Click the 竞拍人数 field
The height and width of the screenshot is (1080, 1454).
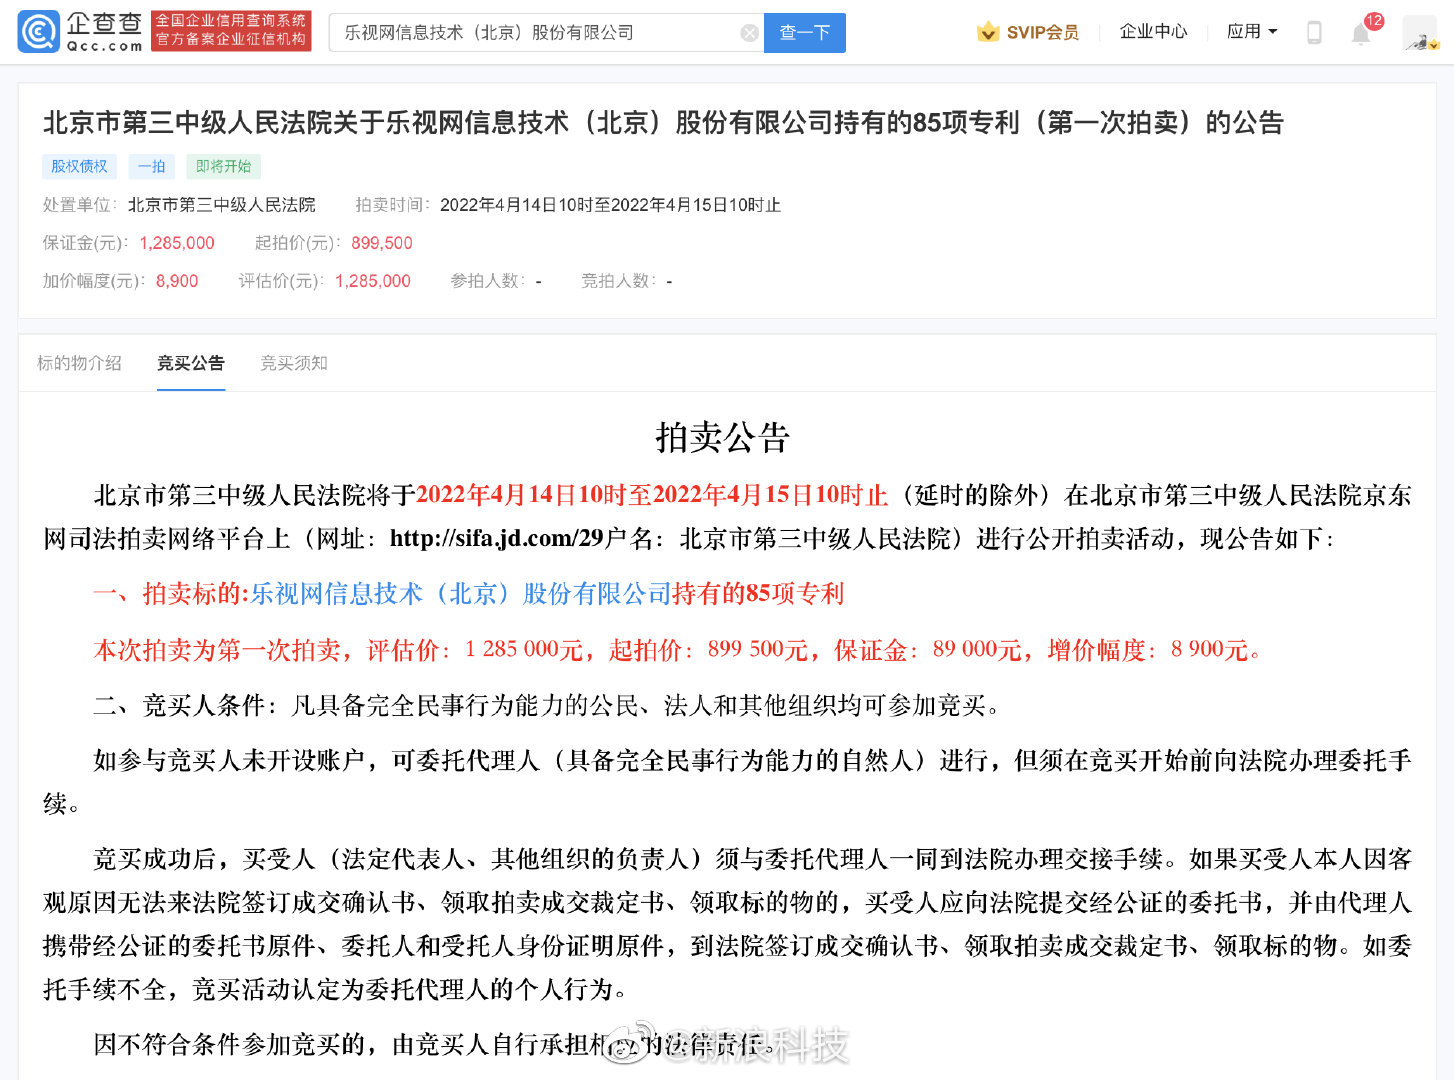[627, 281]
